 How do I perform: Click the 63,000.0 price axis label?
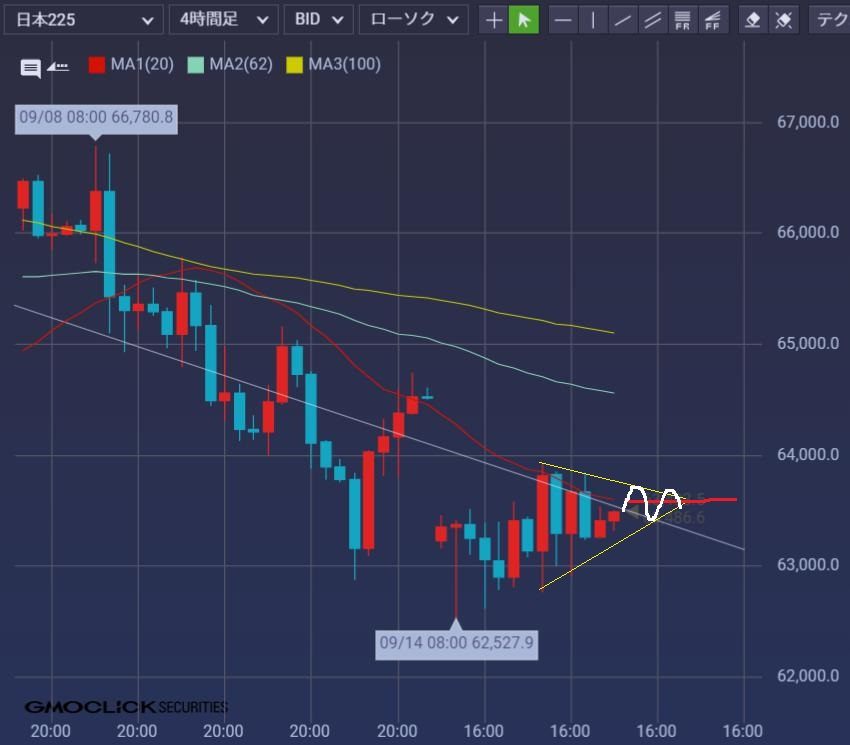pos(808,564)
